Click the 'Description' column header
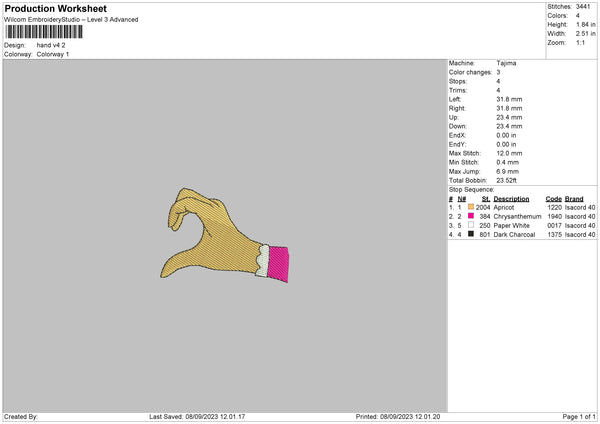Image resolution: width=600 pixels, height=424 pixels. (x=511, y=199)
